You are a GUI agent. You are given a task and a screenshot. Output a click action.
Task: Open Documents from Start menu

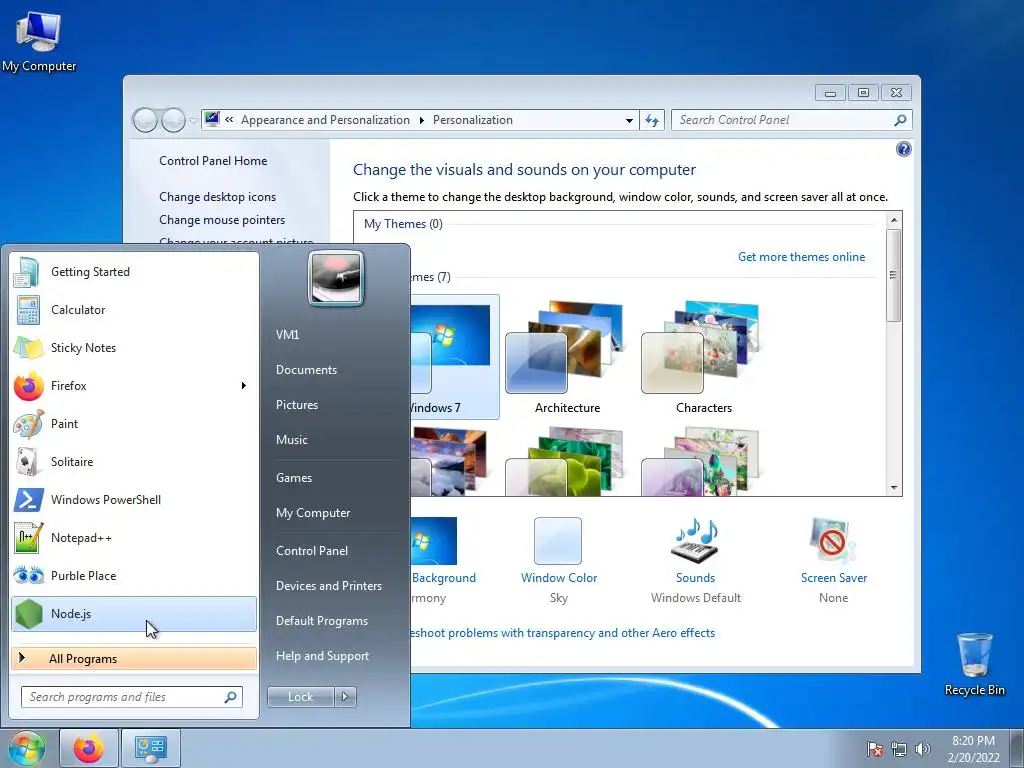306,370
